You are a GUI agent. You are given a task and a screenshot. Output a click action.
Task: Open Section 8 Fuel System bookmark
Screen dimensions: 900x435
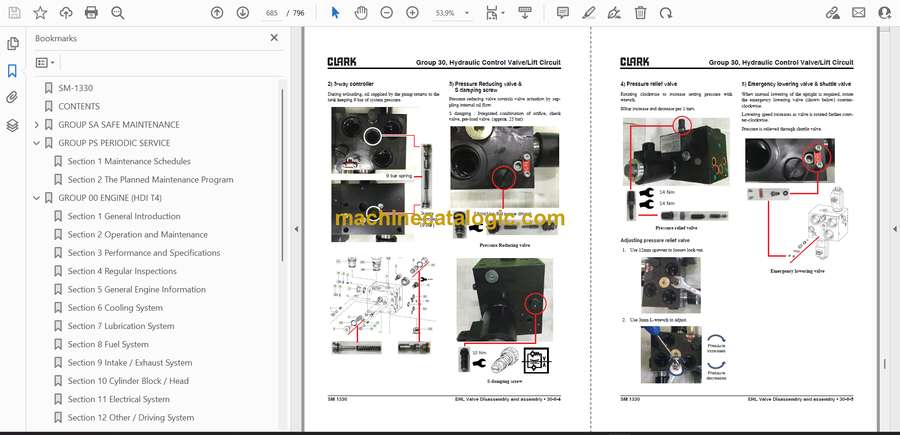pos(108,344)
